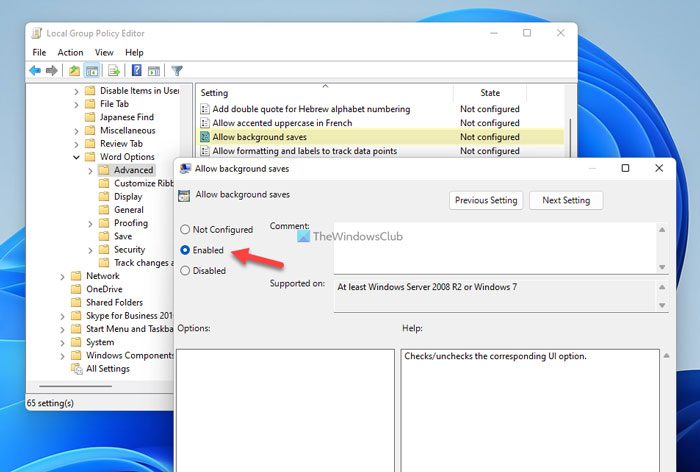This screenshot has height=472, width=700.
Task: Click the Up one level folder icon
Action: tap(74, 71)
